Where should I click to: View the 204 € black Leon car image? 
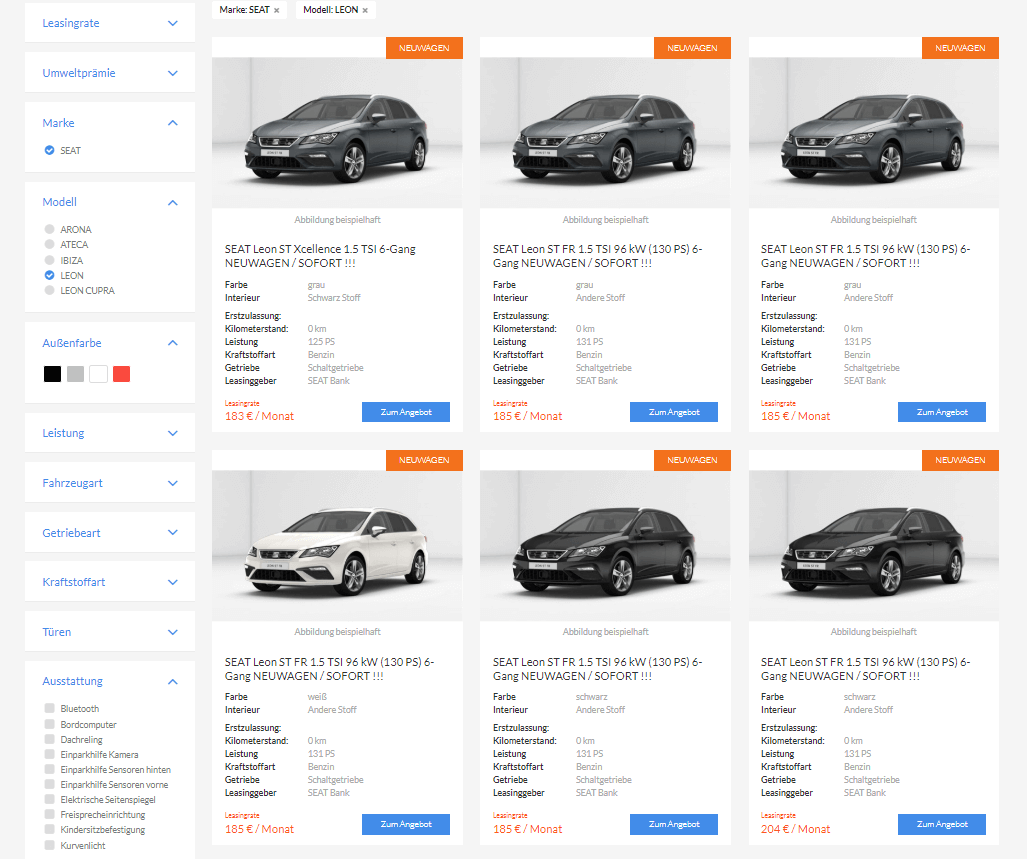[x=874, y=545]
